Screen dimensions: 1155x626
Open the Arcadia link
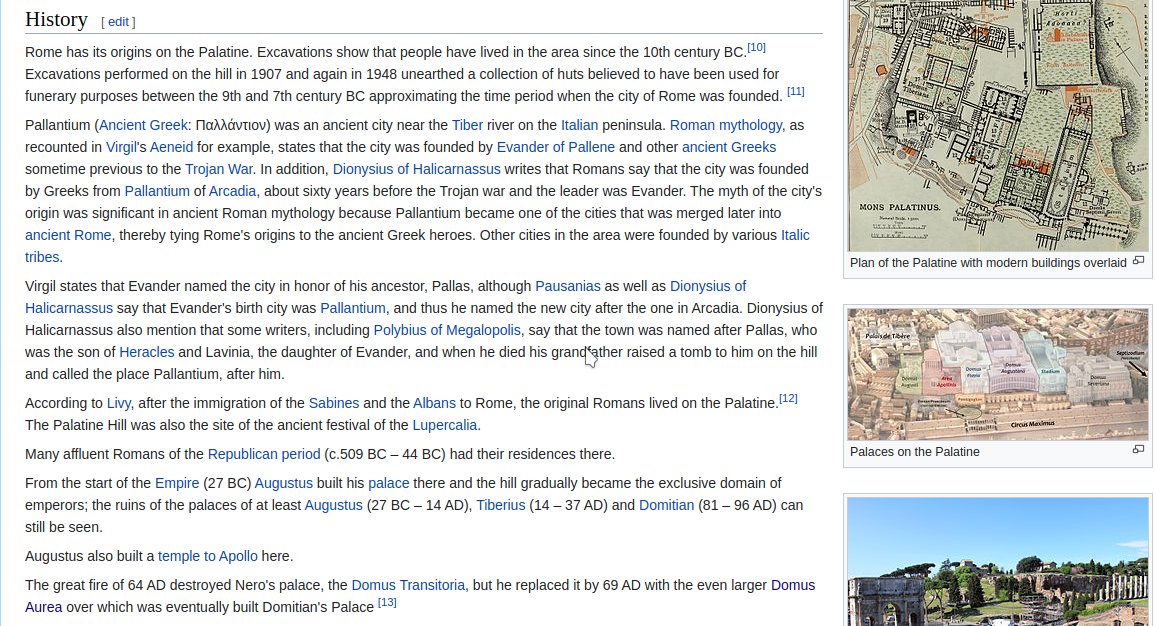[x=232, y=191]
